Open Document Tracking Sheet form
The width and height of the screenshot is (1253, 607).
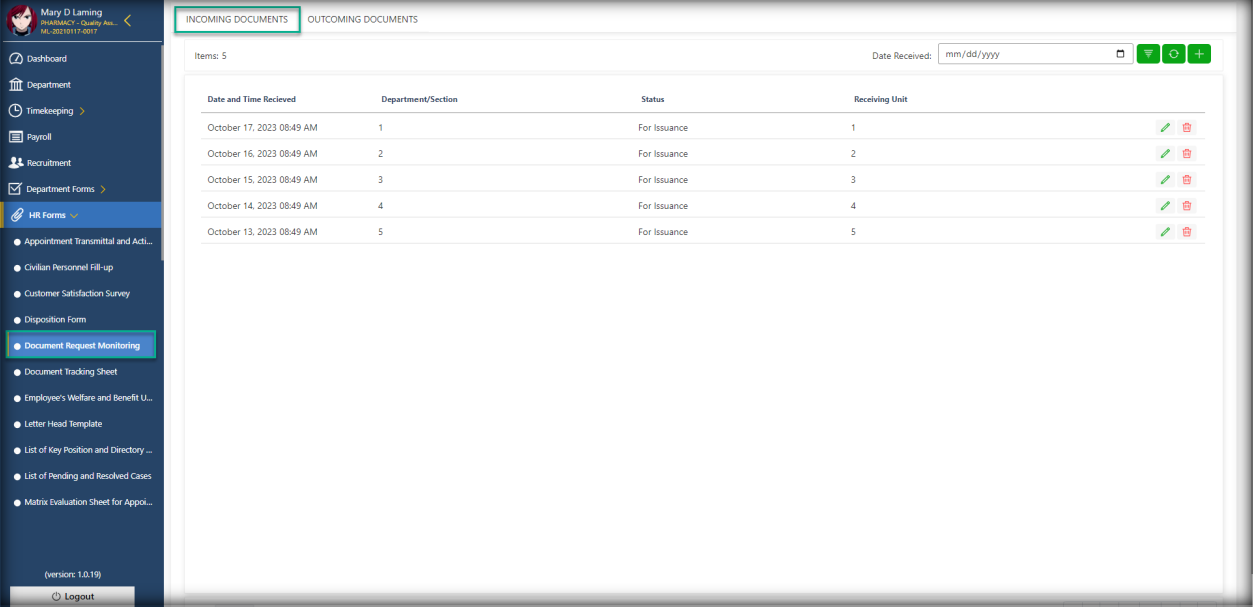pyautogui.click(x=71, y=372)
